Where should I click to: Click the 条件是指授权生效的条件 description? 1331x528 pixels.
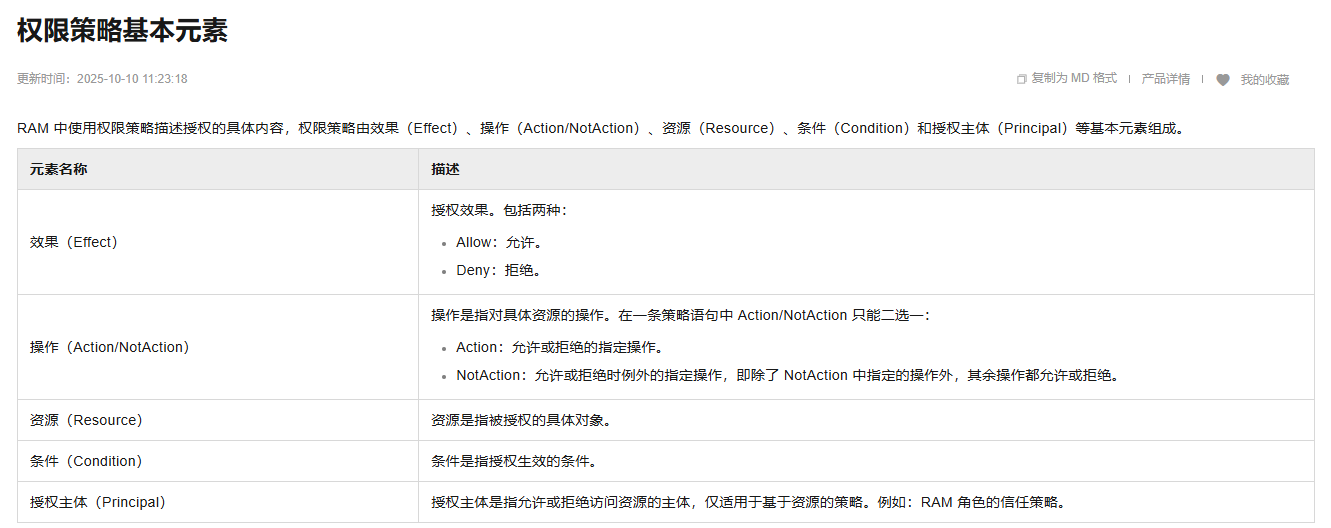(x=513, y=461)
